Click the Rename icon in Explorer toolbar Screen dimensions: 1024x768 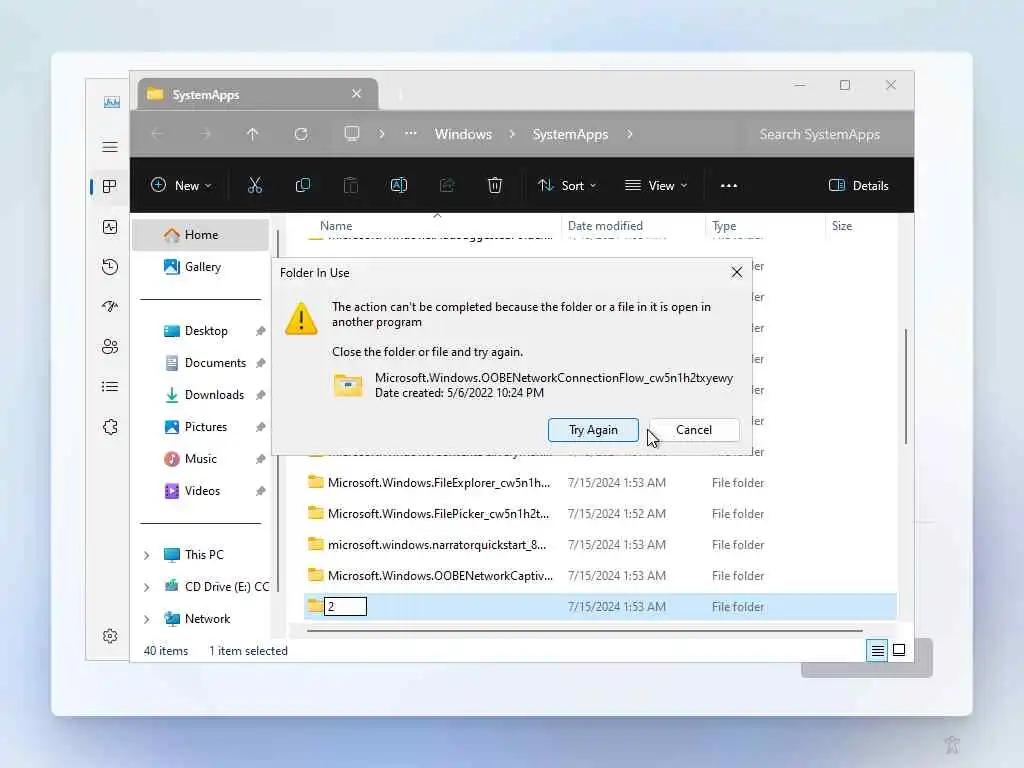(398, 185)
